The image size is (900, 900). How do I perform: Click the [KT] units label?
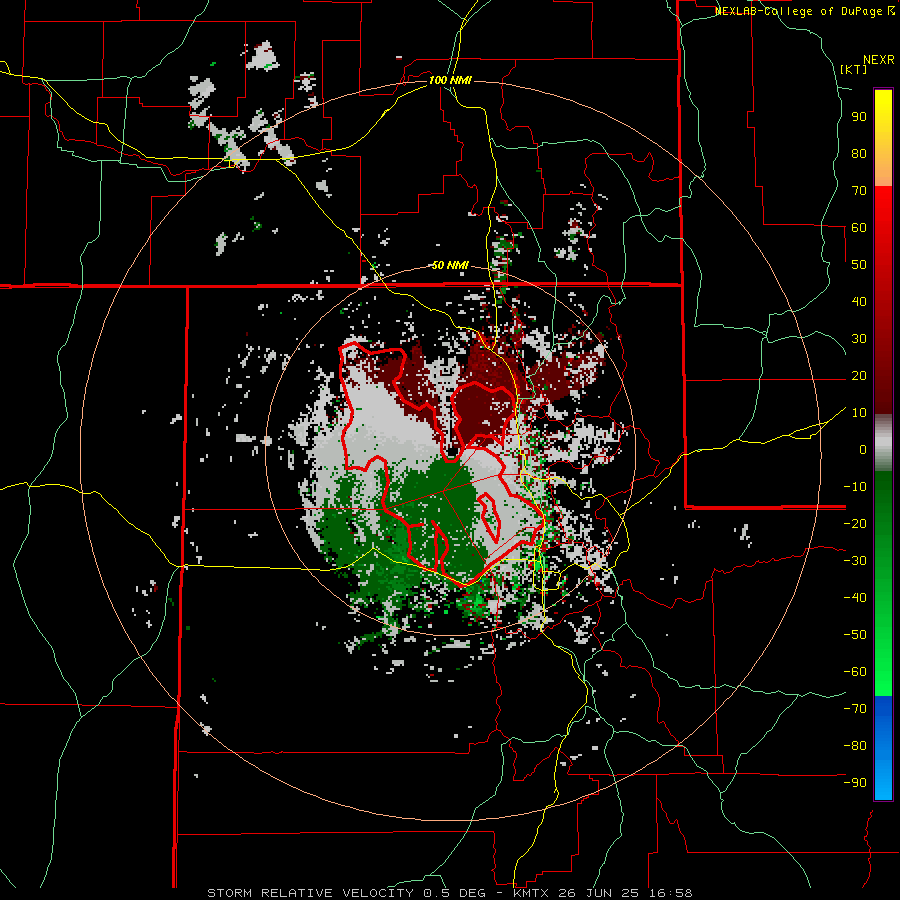[x=854, y=69]
